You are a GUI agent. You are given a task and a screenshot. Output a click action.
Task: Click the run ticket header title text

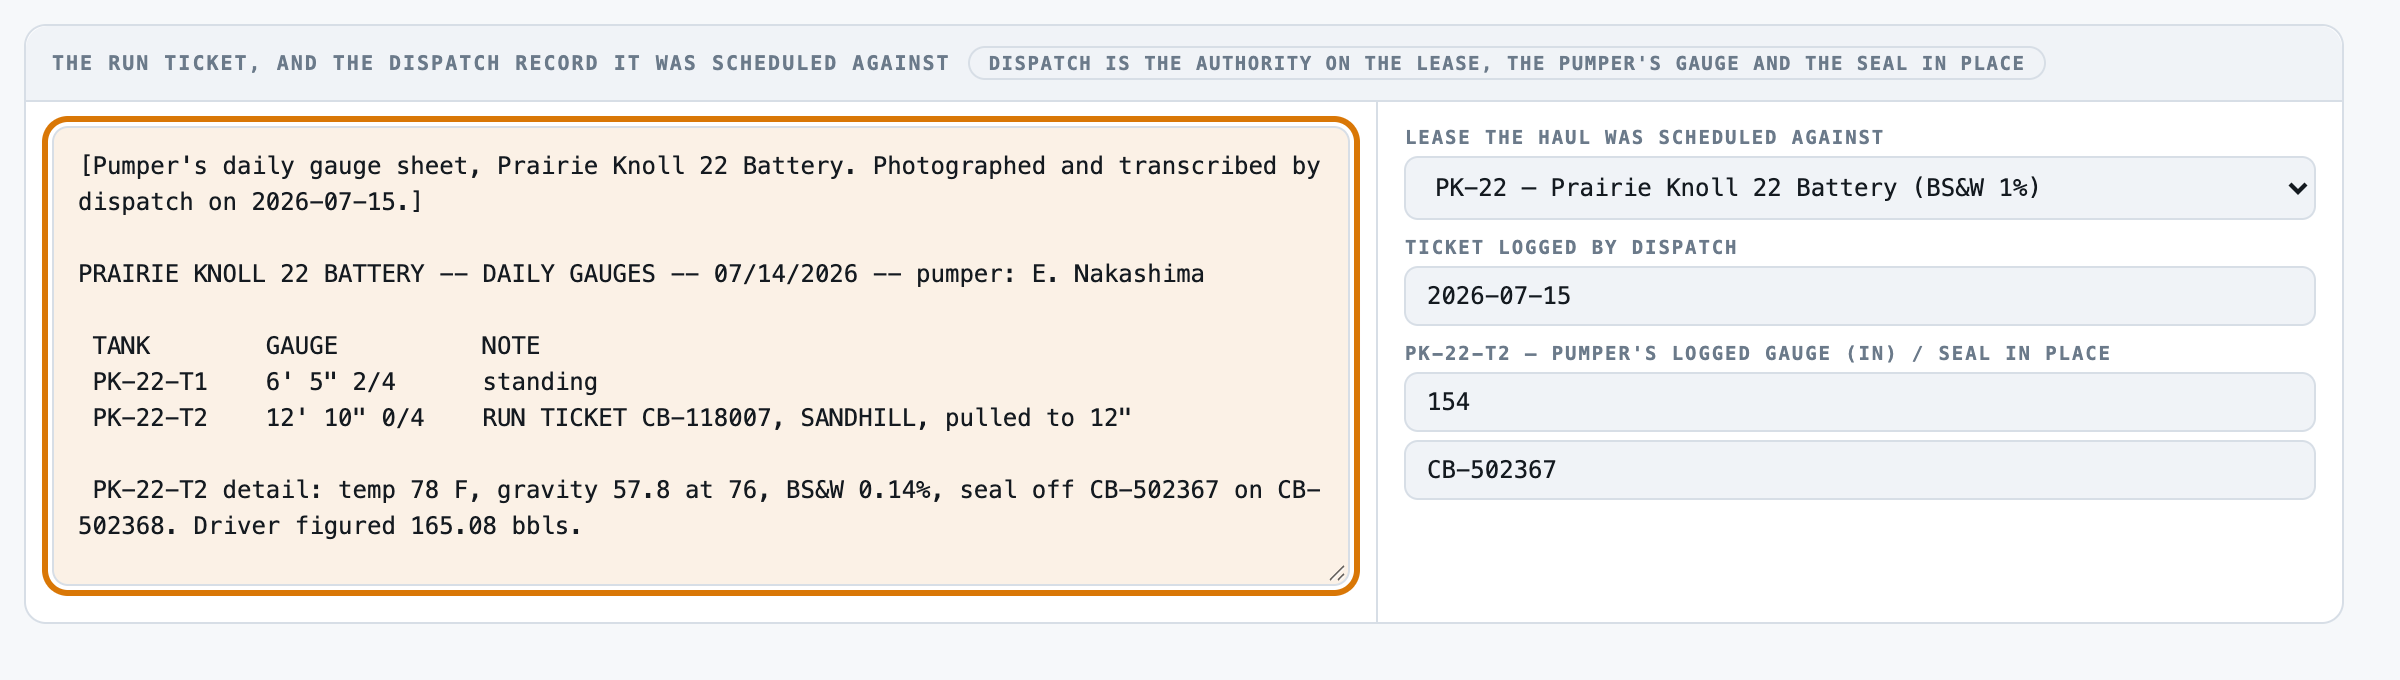pyautogui.click(x=500, y=63)
